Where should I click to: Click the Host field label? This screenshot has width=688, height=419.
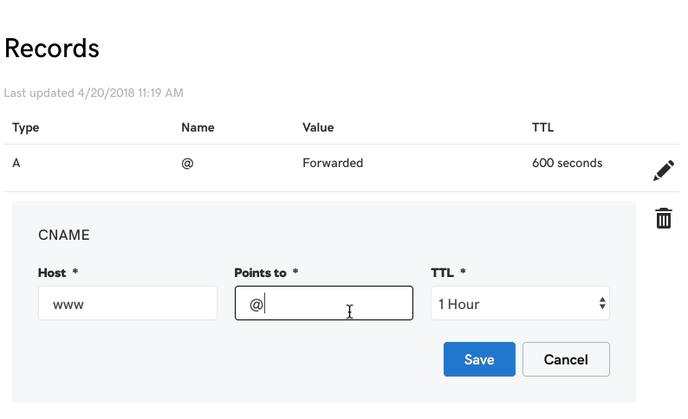52,273
